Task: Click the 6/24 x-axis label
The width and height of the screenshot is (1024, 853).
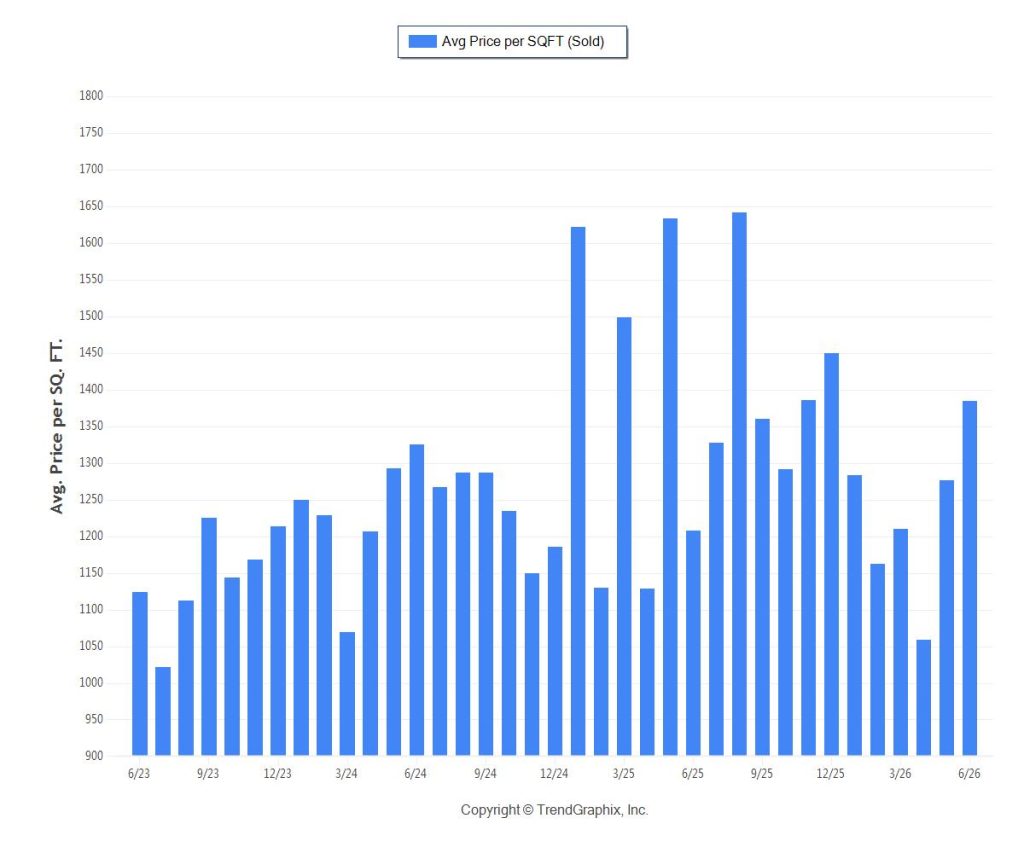Action: point(415,774)
